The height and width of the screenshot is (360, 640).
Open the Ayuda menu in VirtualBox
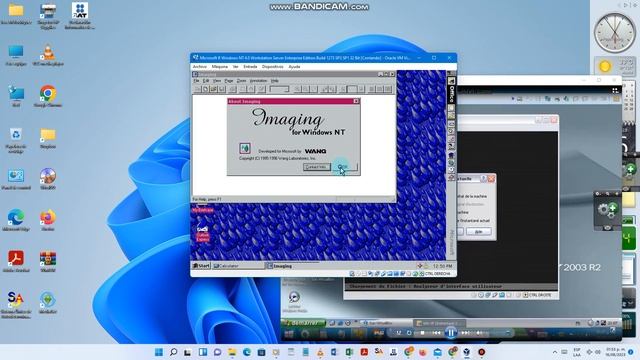pyautogui.click(x=294, y=67)
